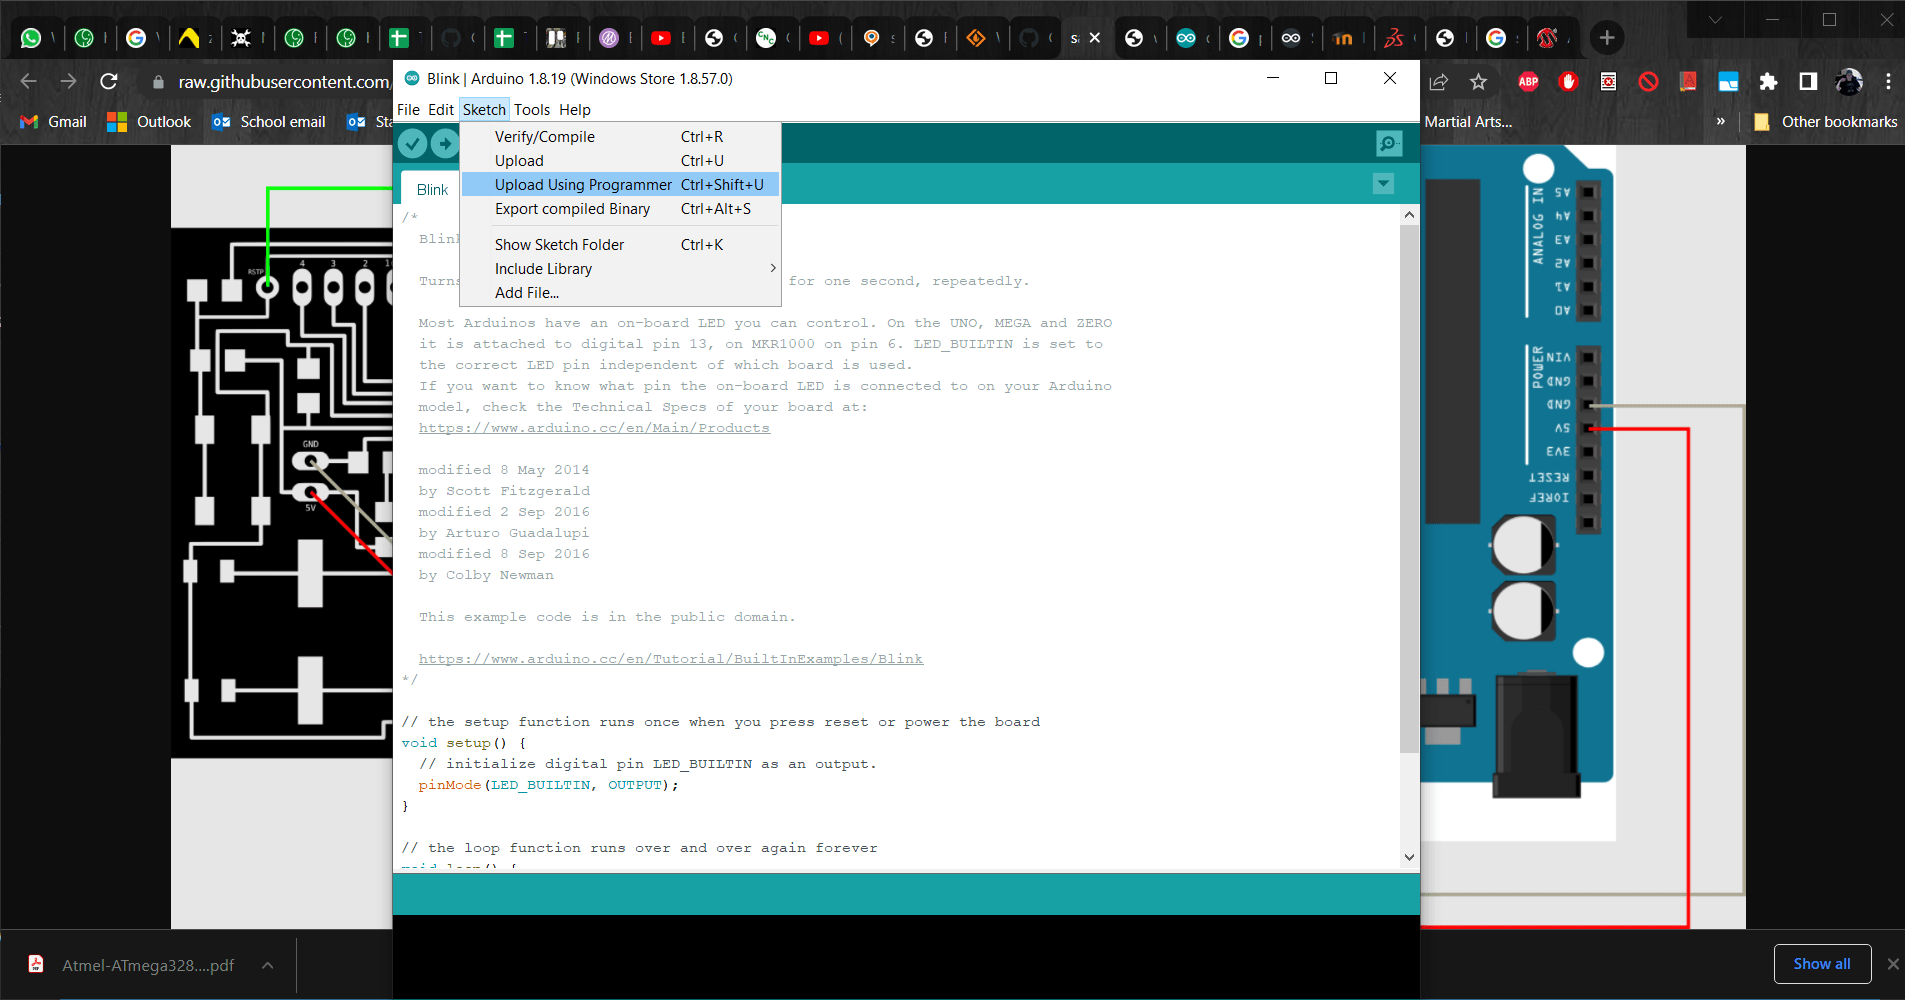This screenshot has width=1905, height=1000.
Task: Go back in Chrome browser
Action: coord(28,82)
